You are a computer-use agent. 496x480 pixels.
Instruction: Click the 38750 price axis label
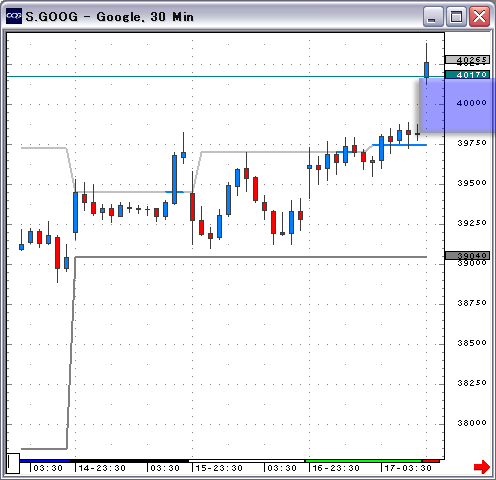(x=472, y=303)
